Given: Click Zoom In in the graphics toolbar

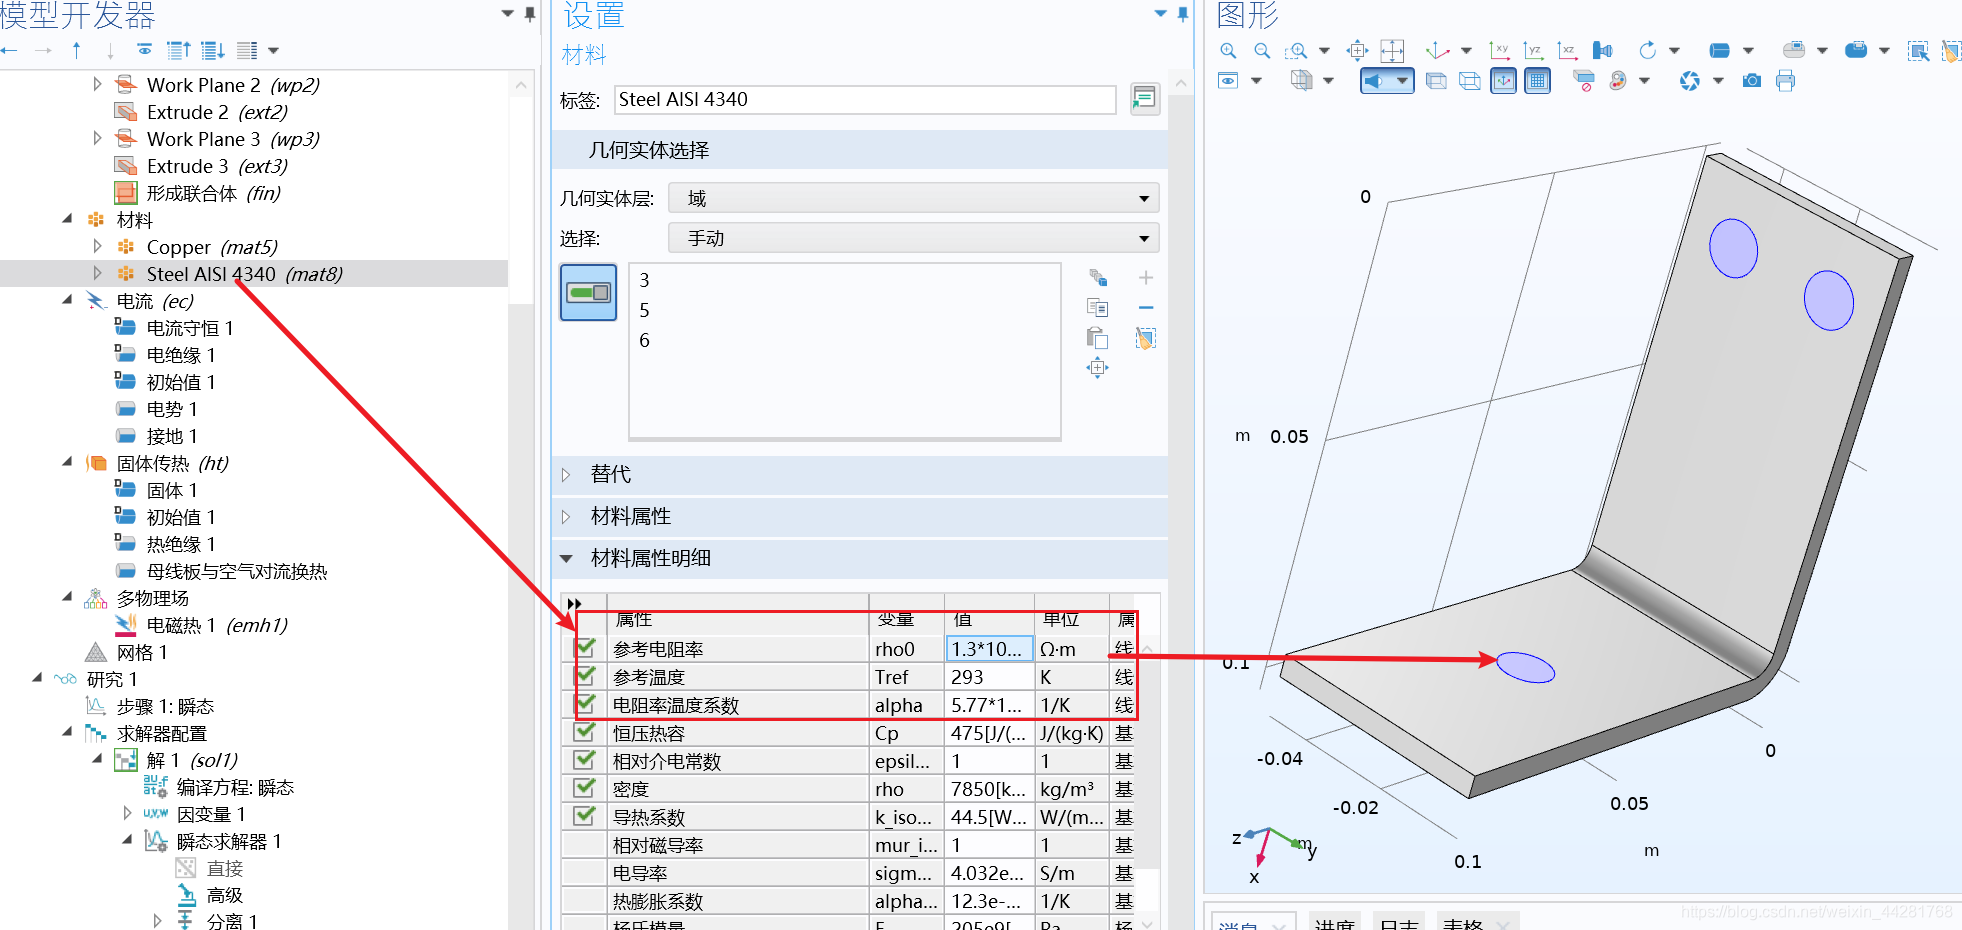Looking at the screenshot, I should pyautogui.click(x=1228, y=50).
